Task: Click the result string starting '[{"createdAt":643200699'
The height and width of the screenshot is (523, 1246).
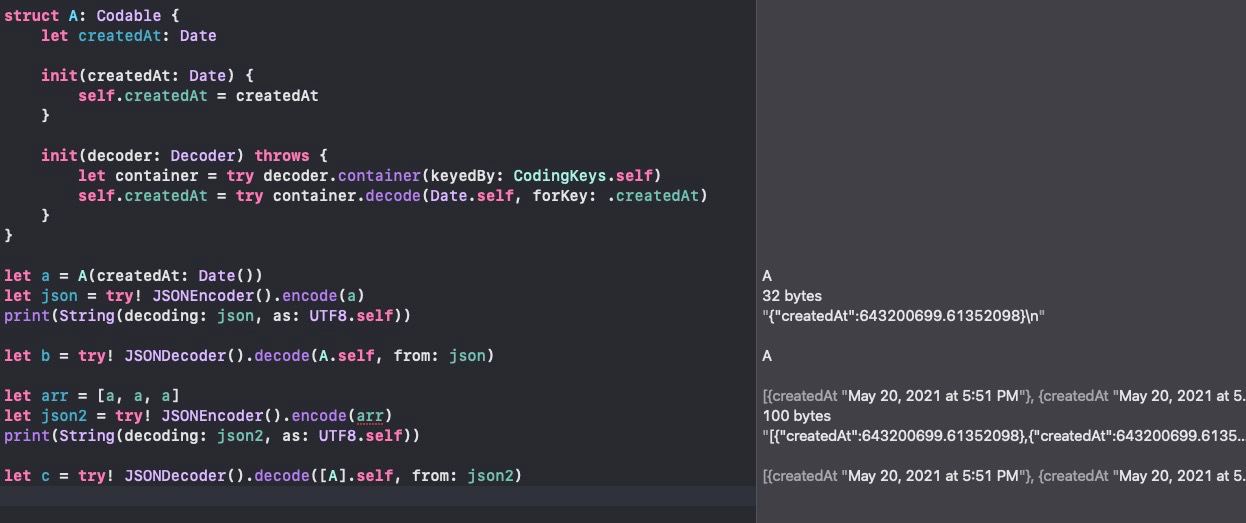Action: tap(1003, 436)
